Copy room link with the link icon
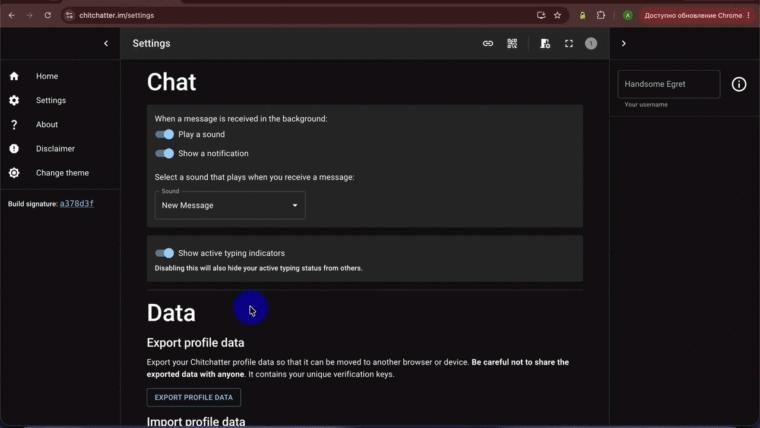The height and width of the screenshot is (428, 760). point(488,44)
